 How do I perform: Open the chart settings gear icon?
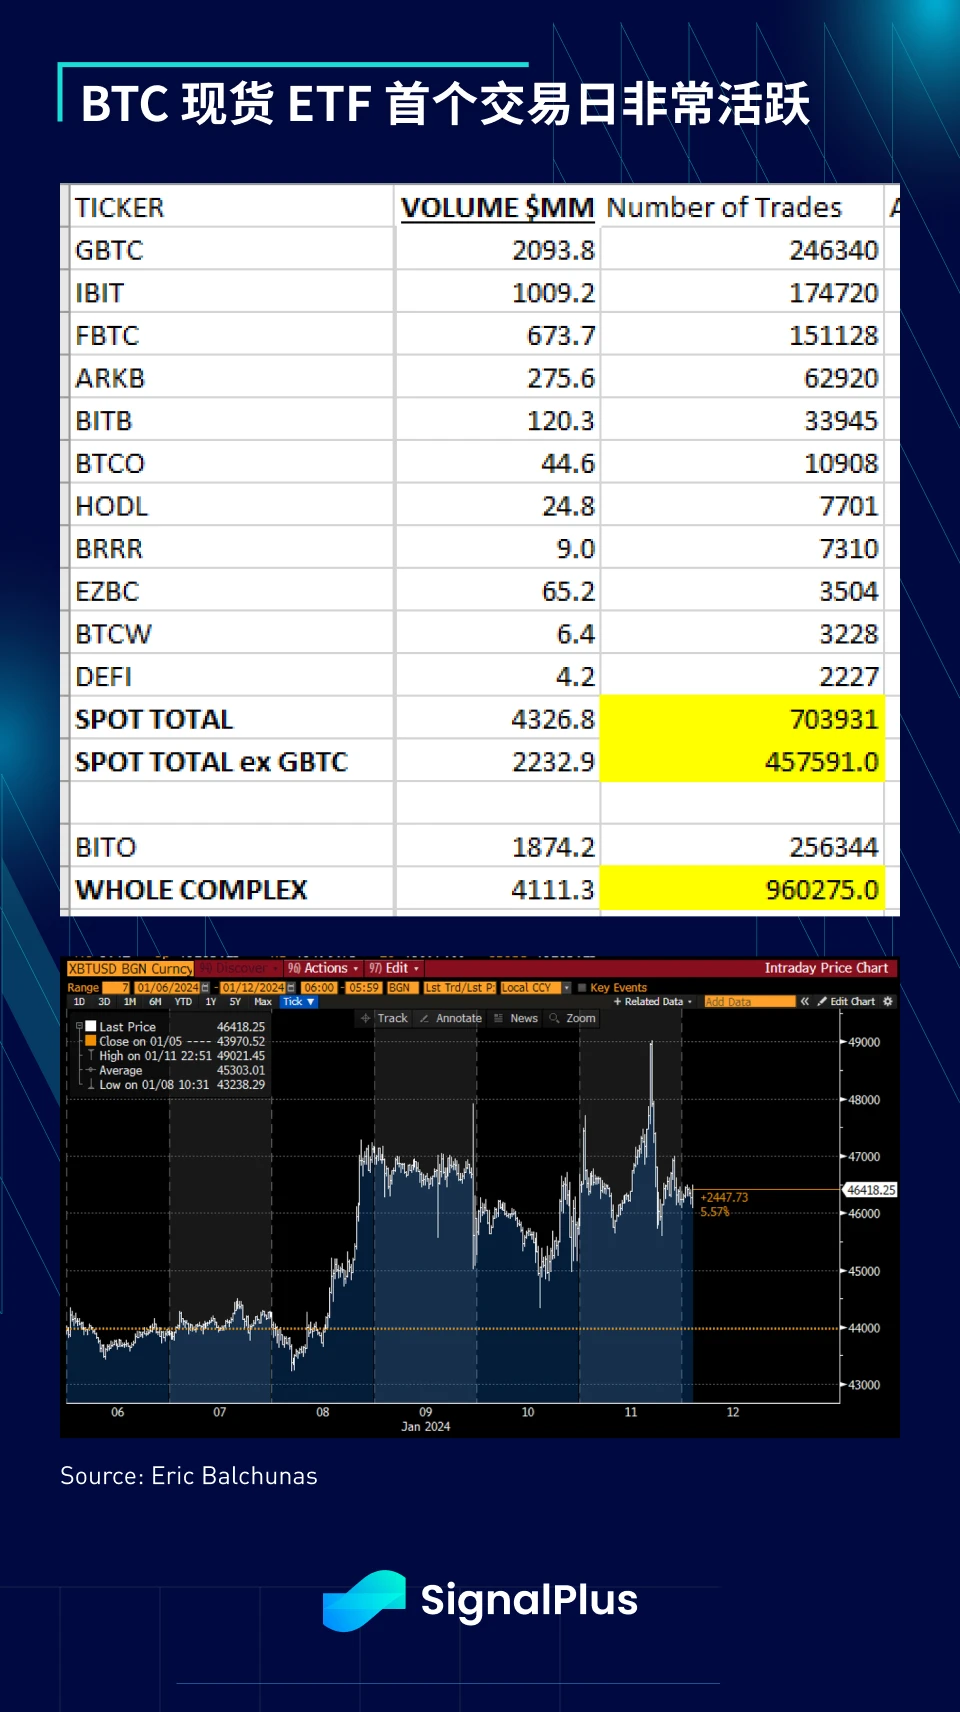click(887, 1001)
